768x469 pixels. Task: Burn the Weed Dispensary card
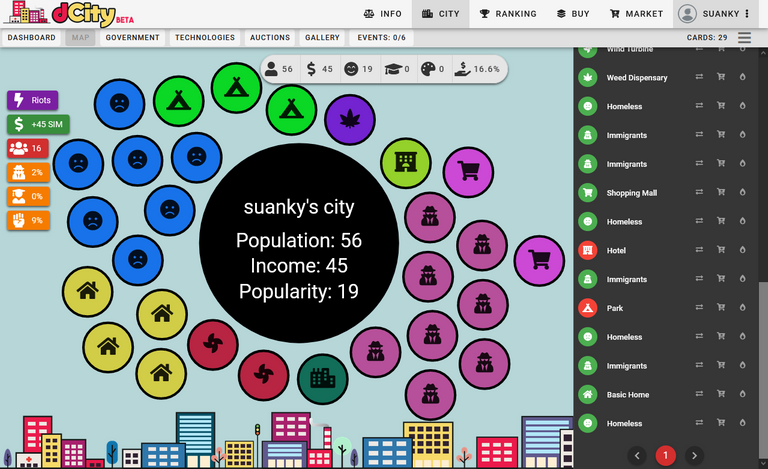[x=743, y=77]
